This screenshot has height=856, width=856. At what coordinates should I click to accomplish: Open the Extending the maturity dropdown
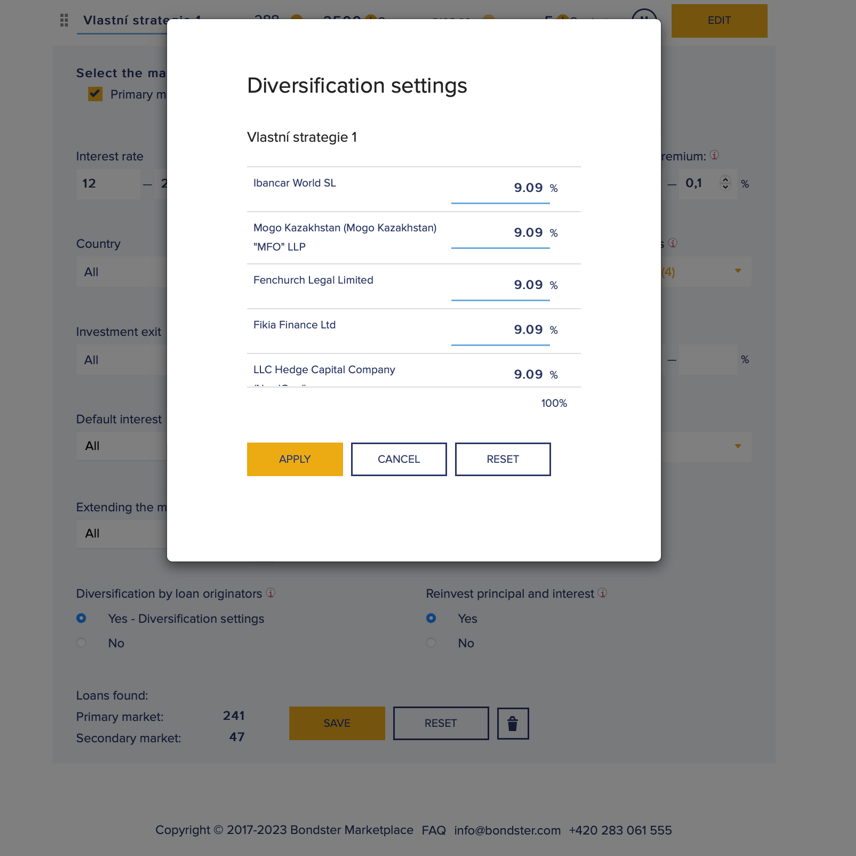pos(122,533)
